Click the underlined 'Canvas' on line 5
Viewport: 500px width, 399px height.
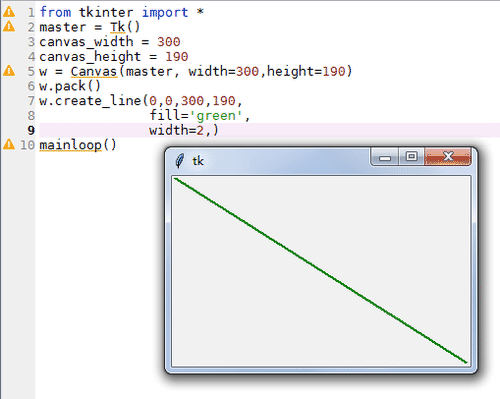pos(94,71)
